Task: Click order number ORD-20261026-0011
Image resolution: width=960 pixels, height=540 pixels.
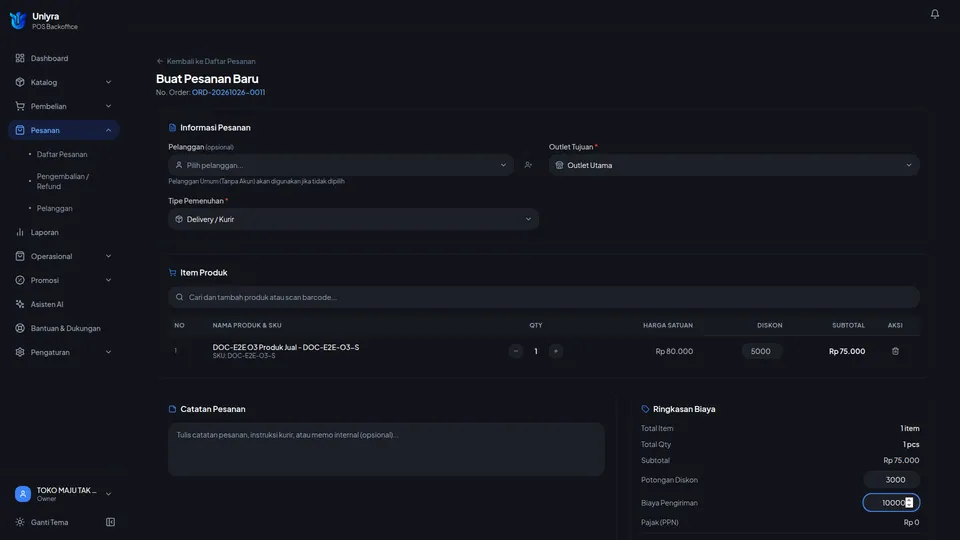Action: click(228, 92)
